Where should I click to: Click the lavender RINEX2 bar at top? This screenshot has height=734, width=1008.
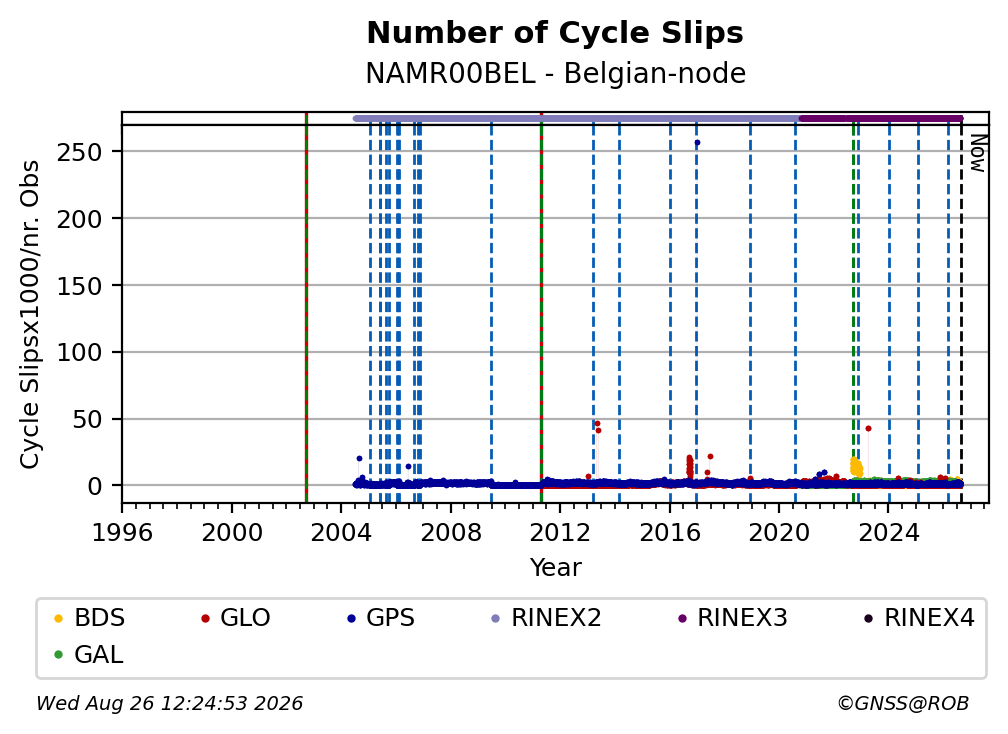[576, 118]
